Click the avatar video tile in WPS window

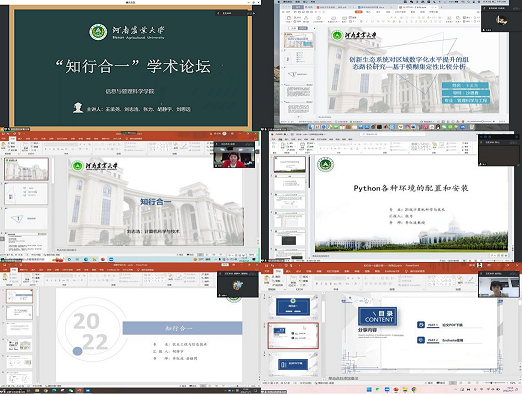[501, 19]
